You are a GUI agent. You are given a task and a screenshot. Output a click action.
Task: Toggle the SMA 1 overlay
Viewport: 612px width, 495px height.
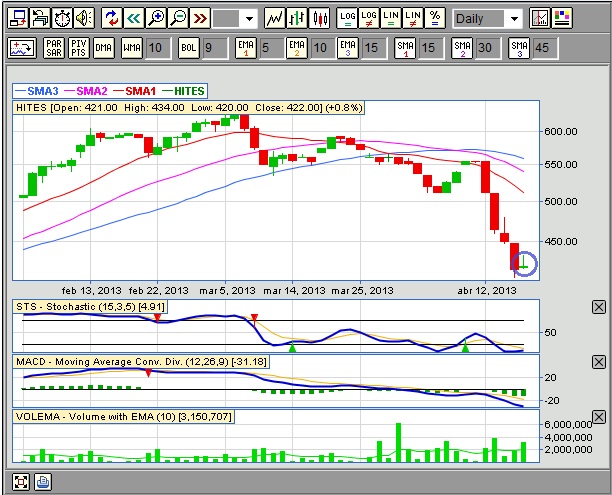pyautogui.click(x=405, y=48)
